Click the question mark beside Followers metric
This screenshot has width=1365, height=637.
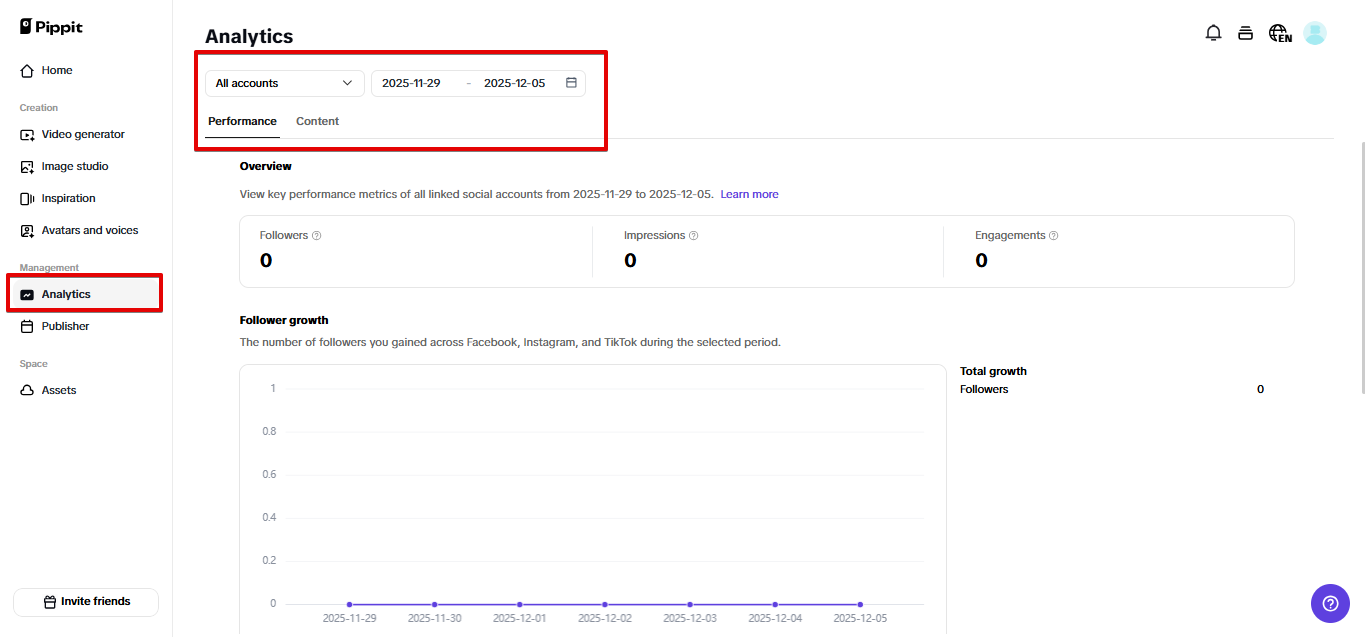[316, 235]
